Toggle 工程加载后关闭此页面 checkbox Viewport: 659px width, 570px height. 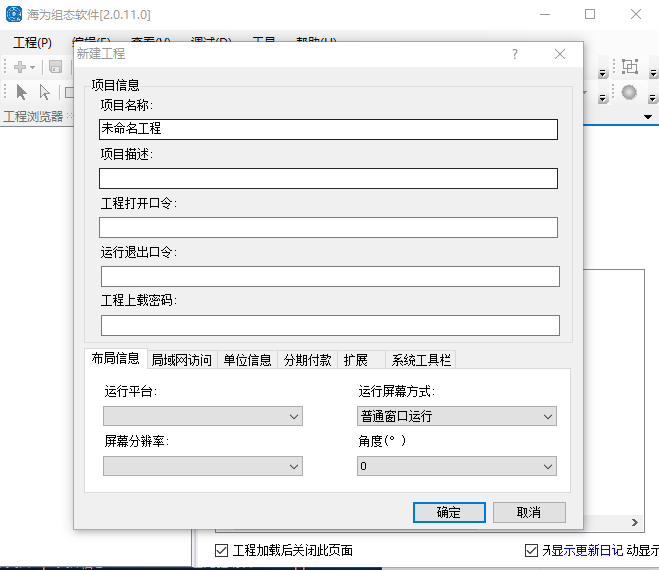tap(221, 550)
